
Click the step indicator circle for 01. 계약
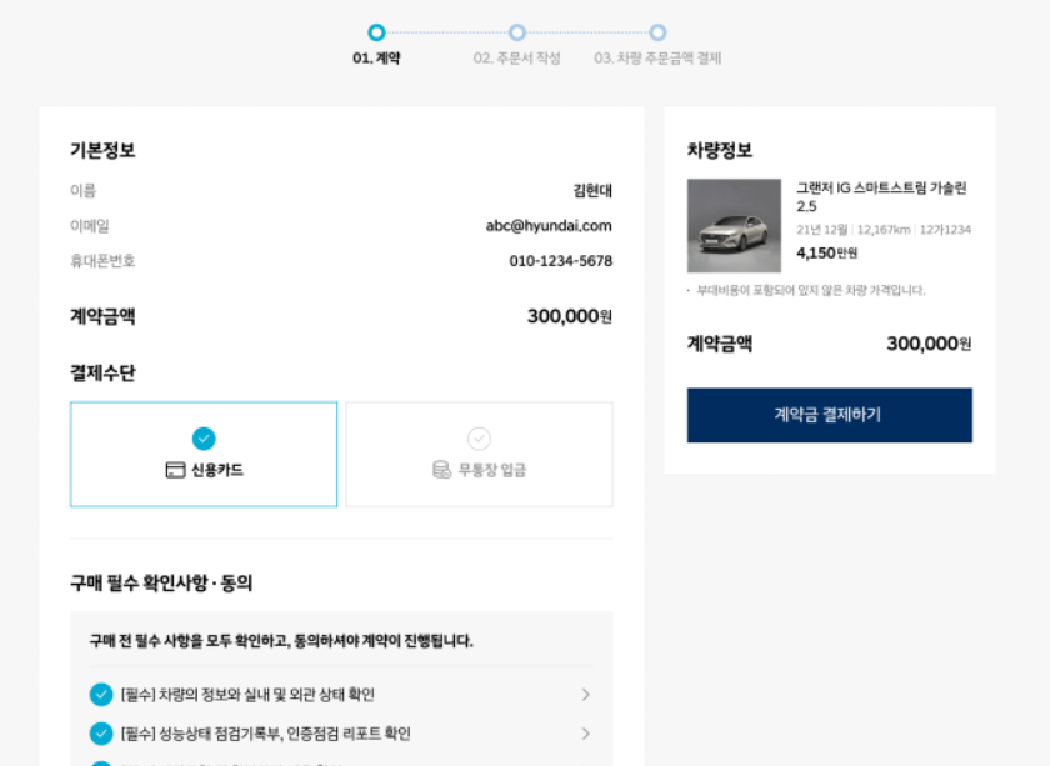click(x=376, y=31)
